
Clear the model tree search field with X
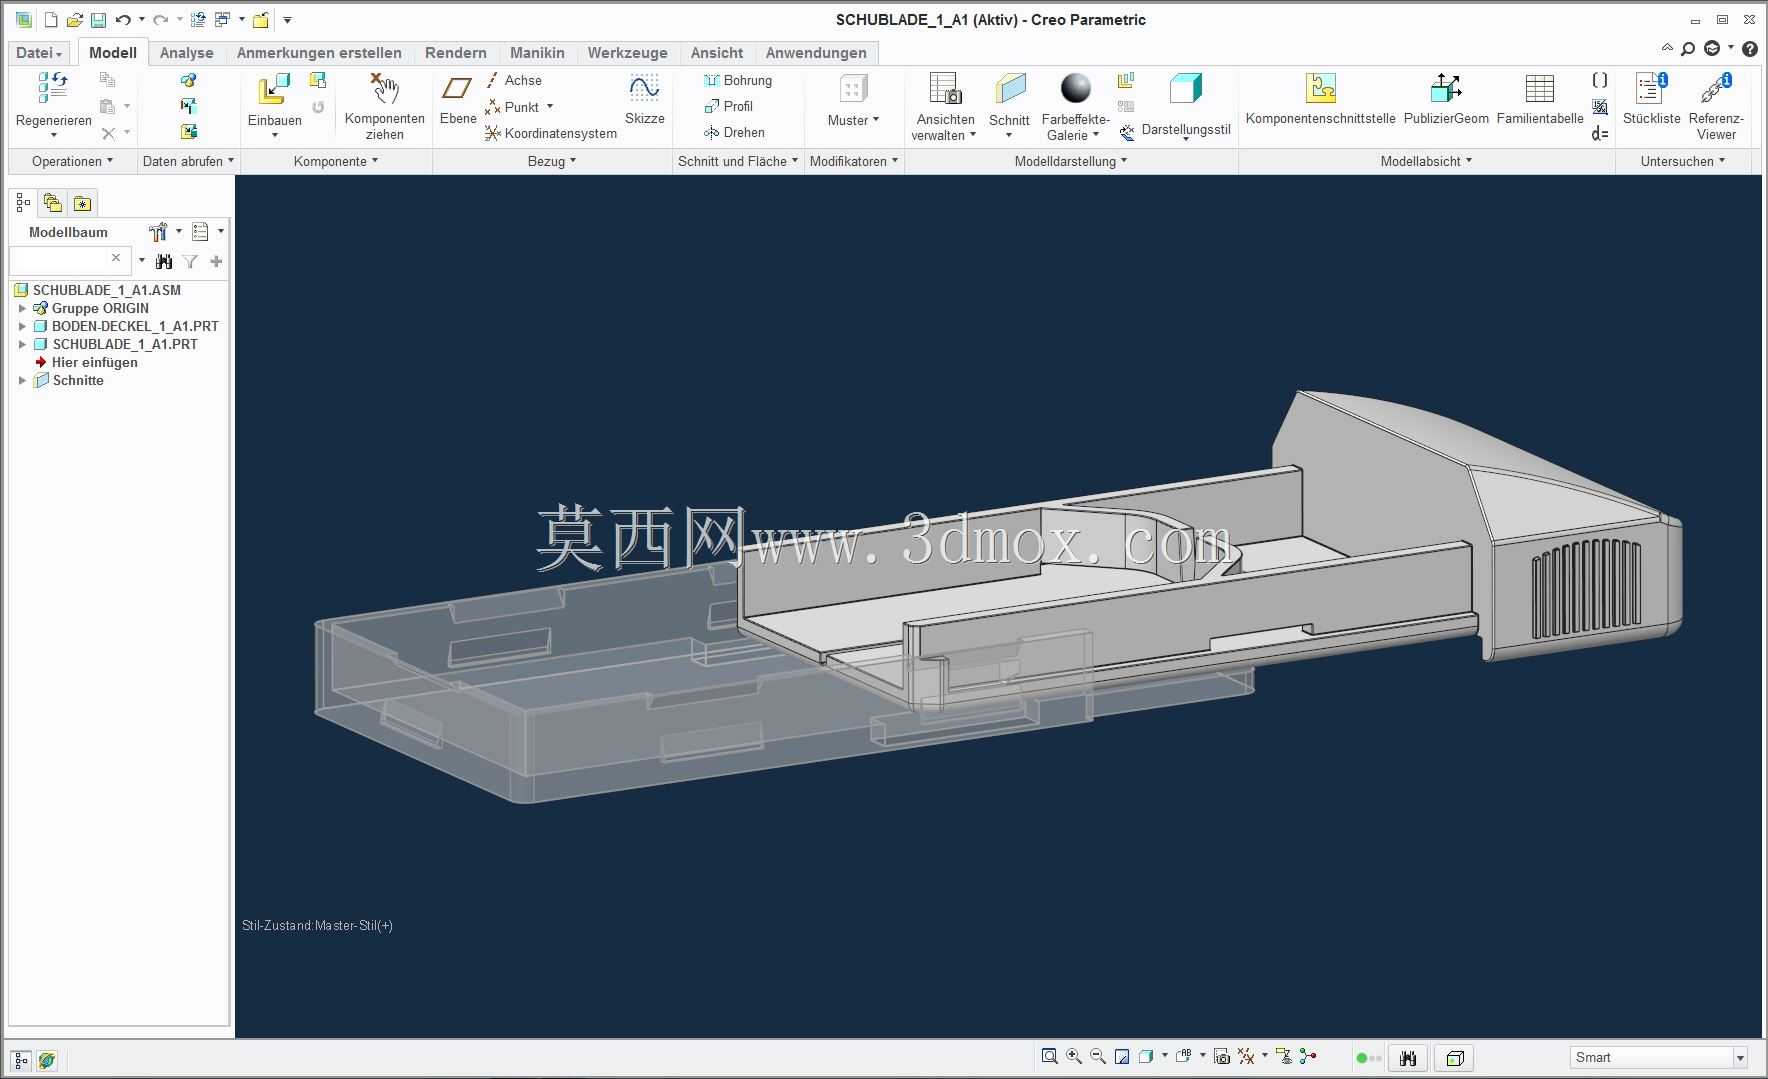pyautogui.click(x=116, y=258)
